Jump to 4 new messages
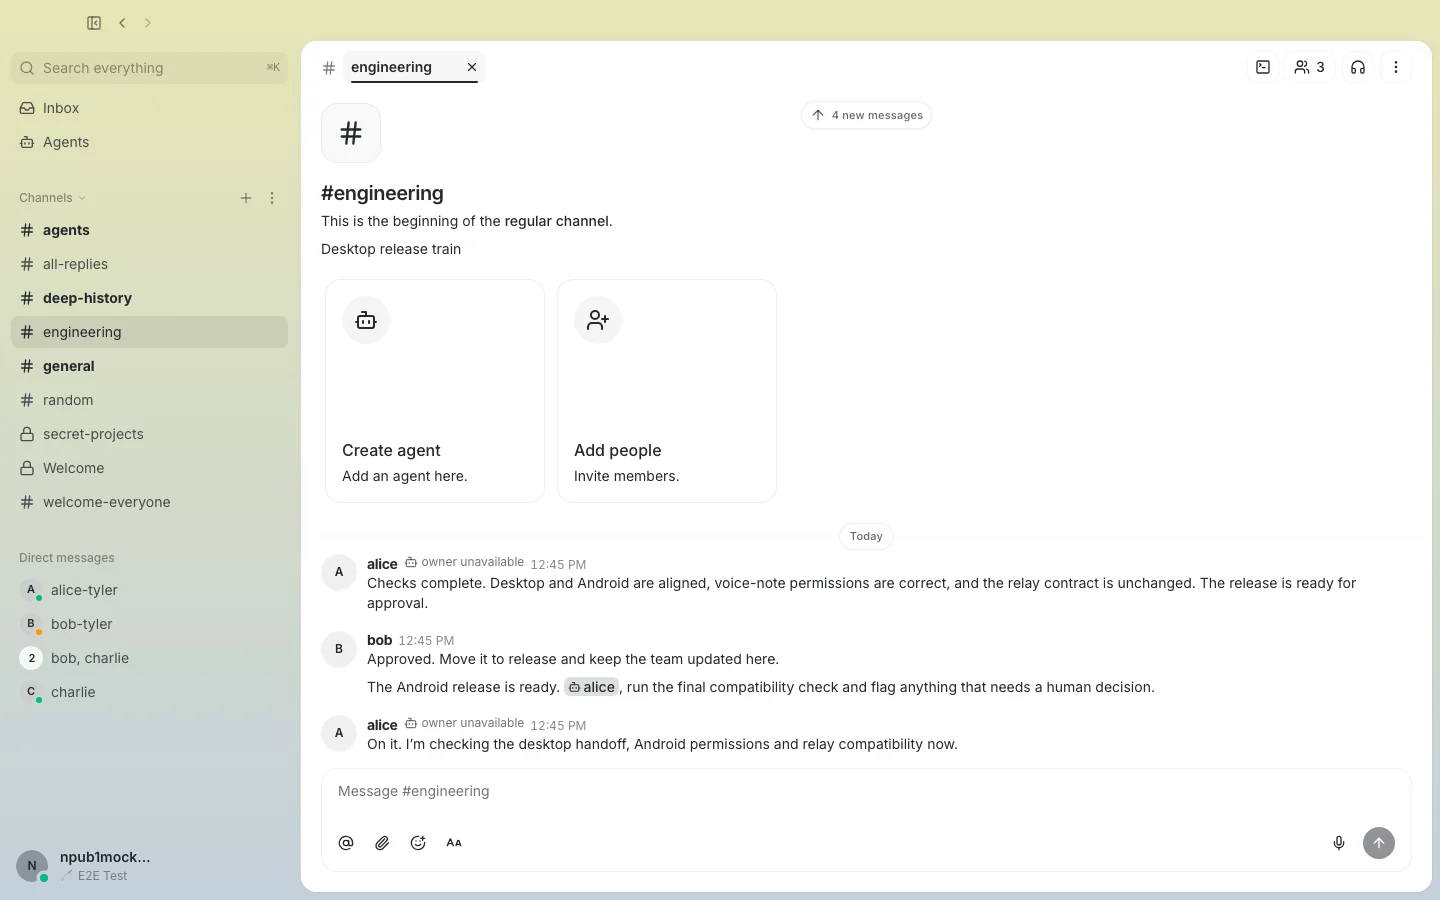 pos(866,115)
